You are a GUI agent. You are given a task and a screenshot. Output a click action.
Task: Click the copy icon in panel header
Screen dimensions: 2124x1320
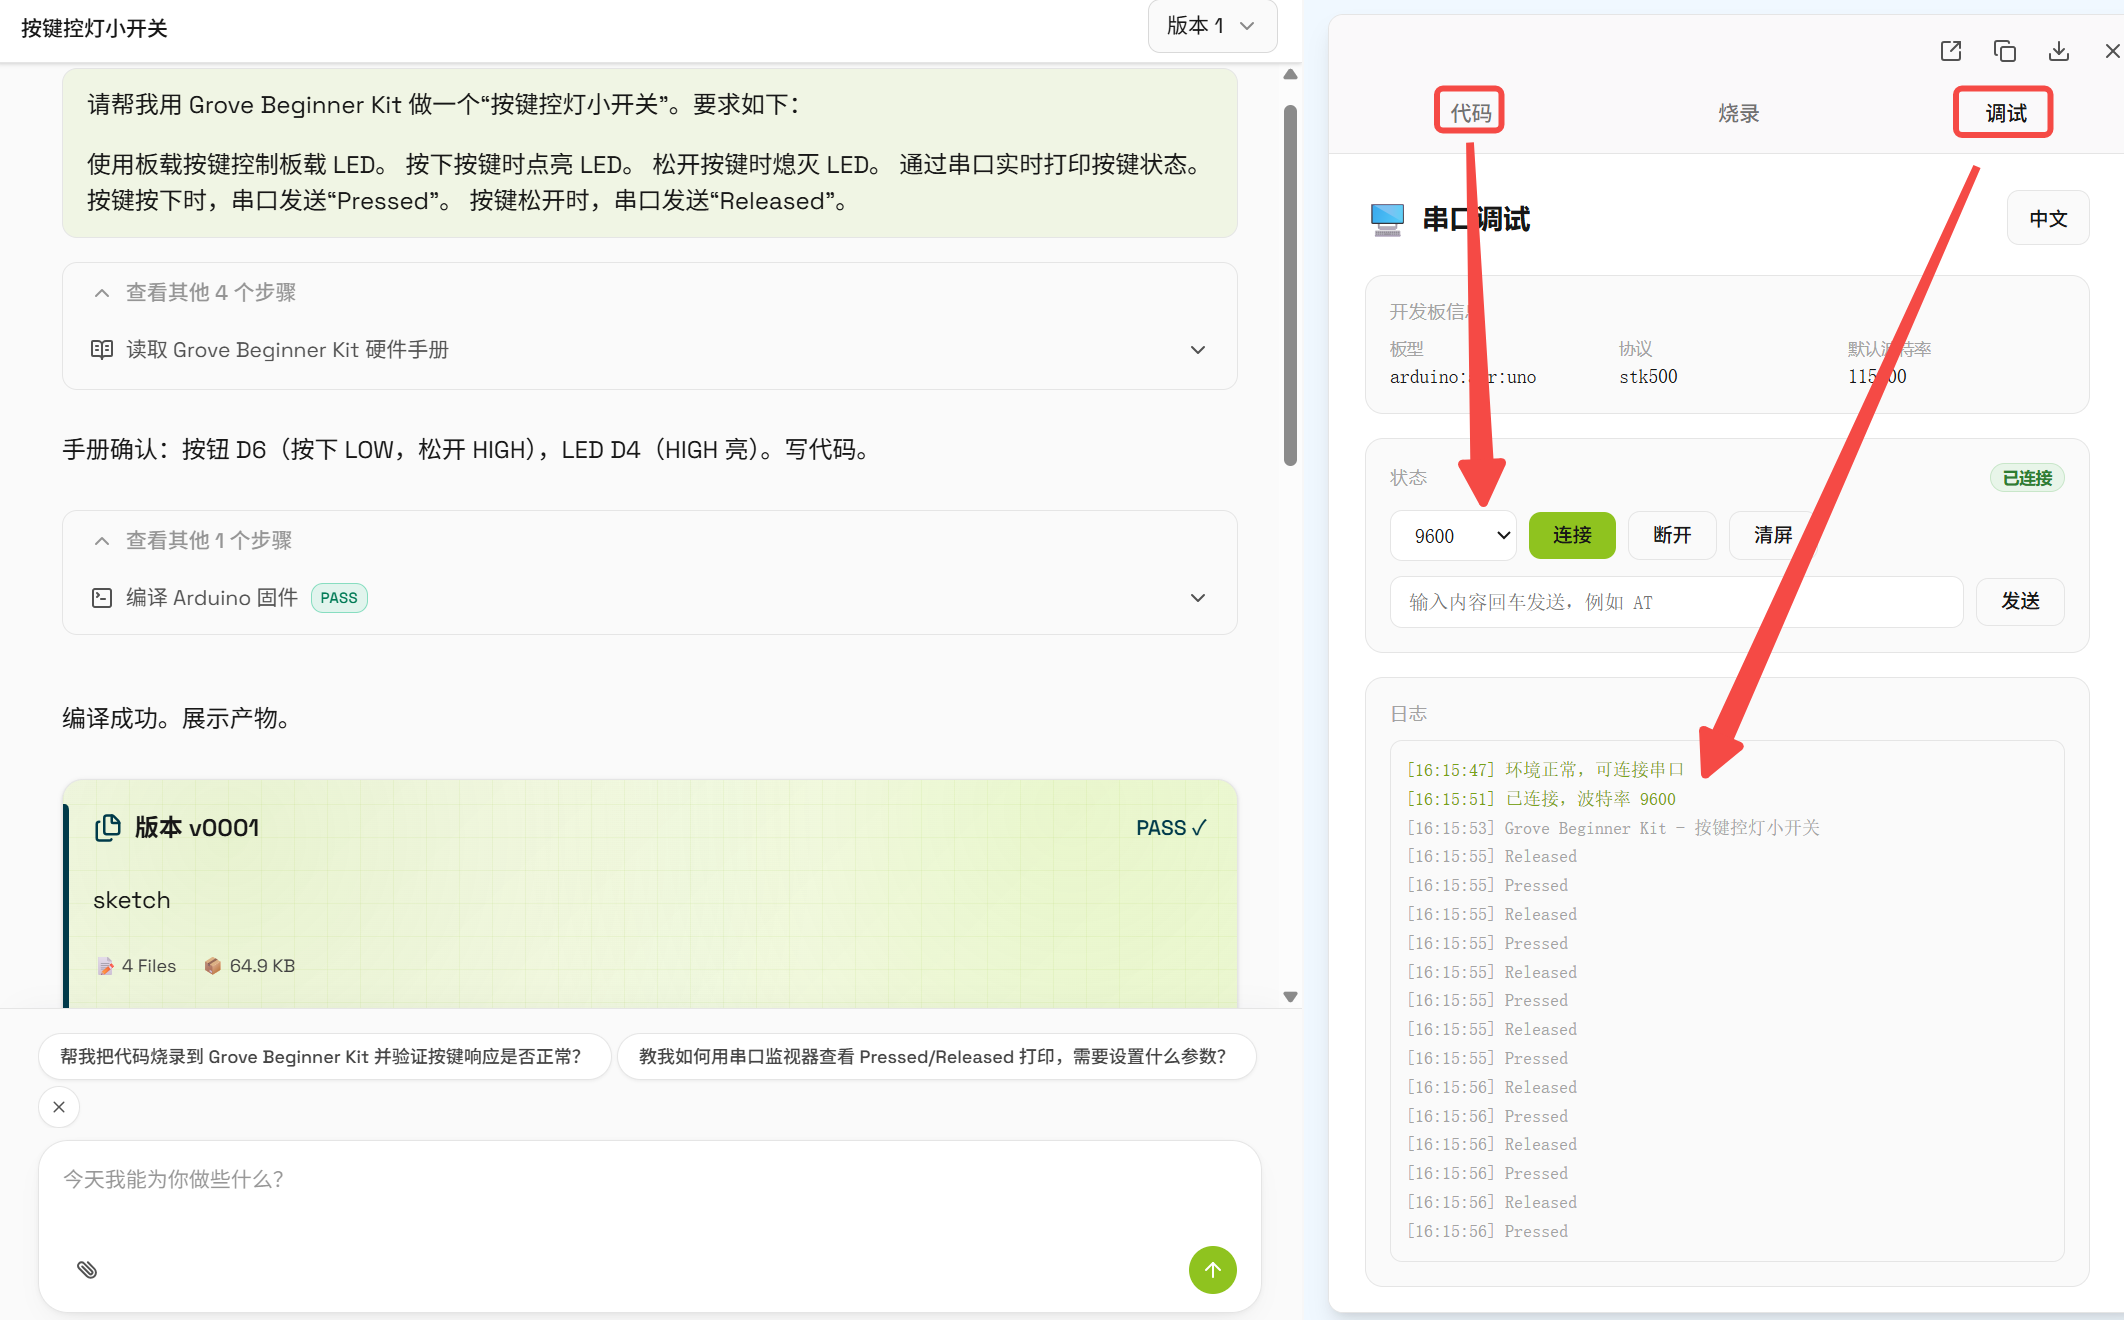coord(2004,51)
